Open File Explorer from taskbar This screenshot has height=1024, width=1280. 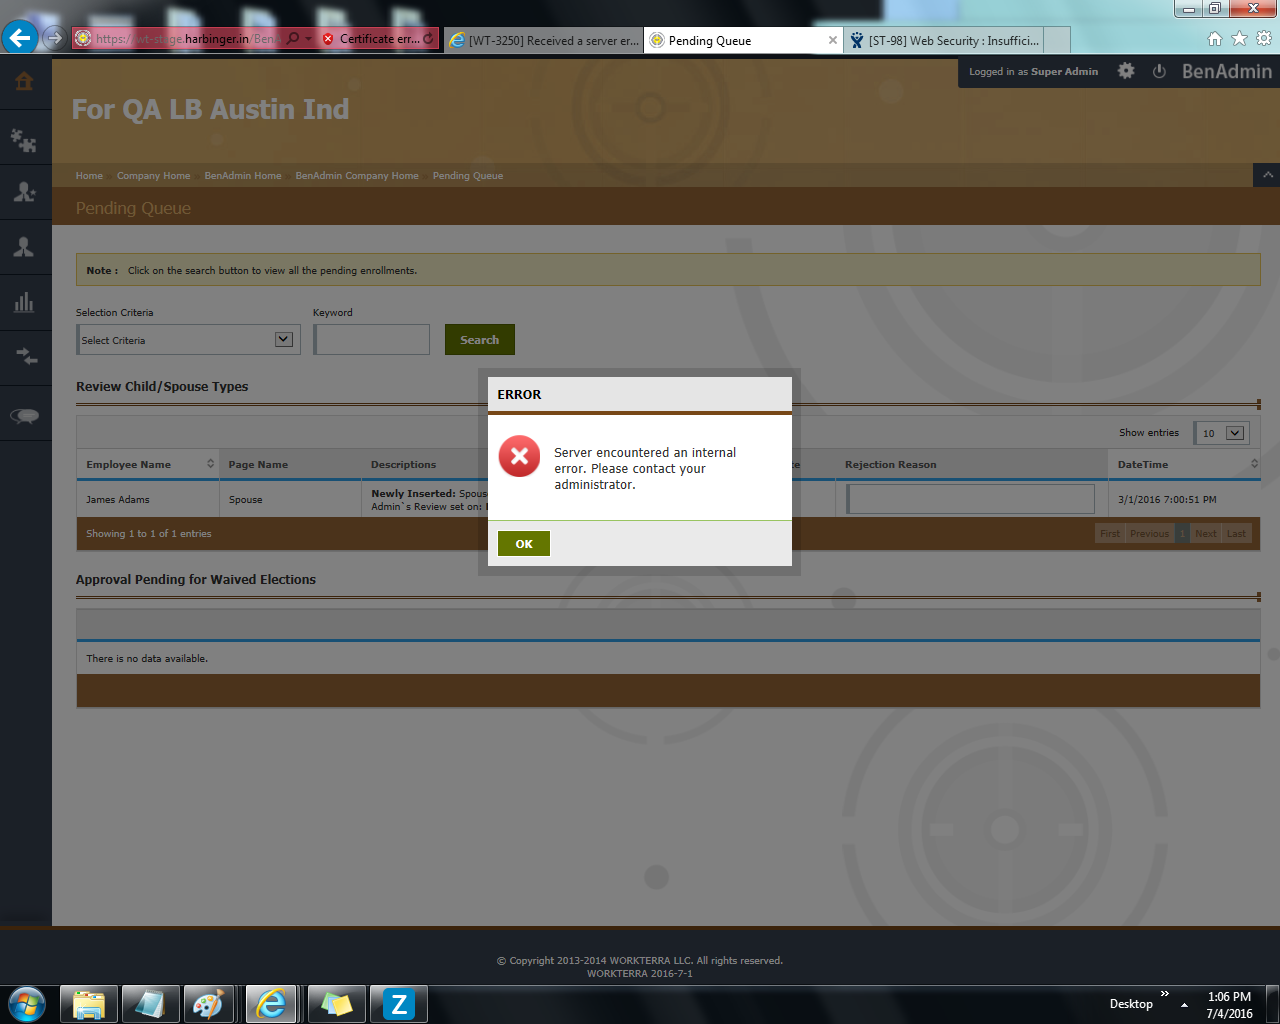click(x=89, y=1004)
